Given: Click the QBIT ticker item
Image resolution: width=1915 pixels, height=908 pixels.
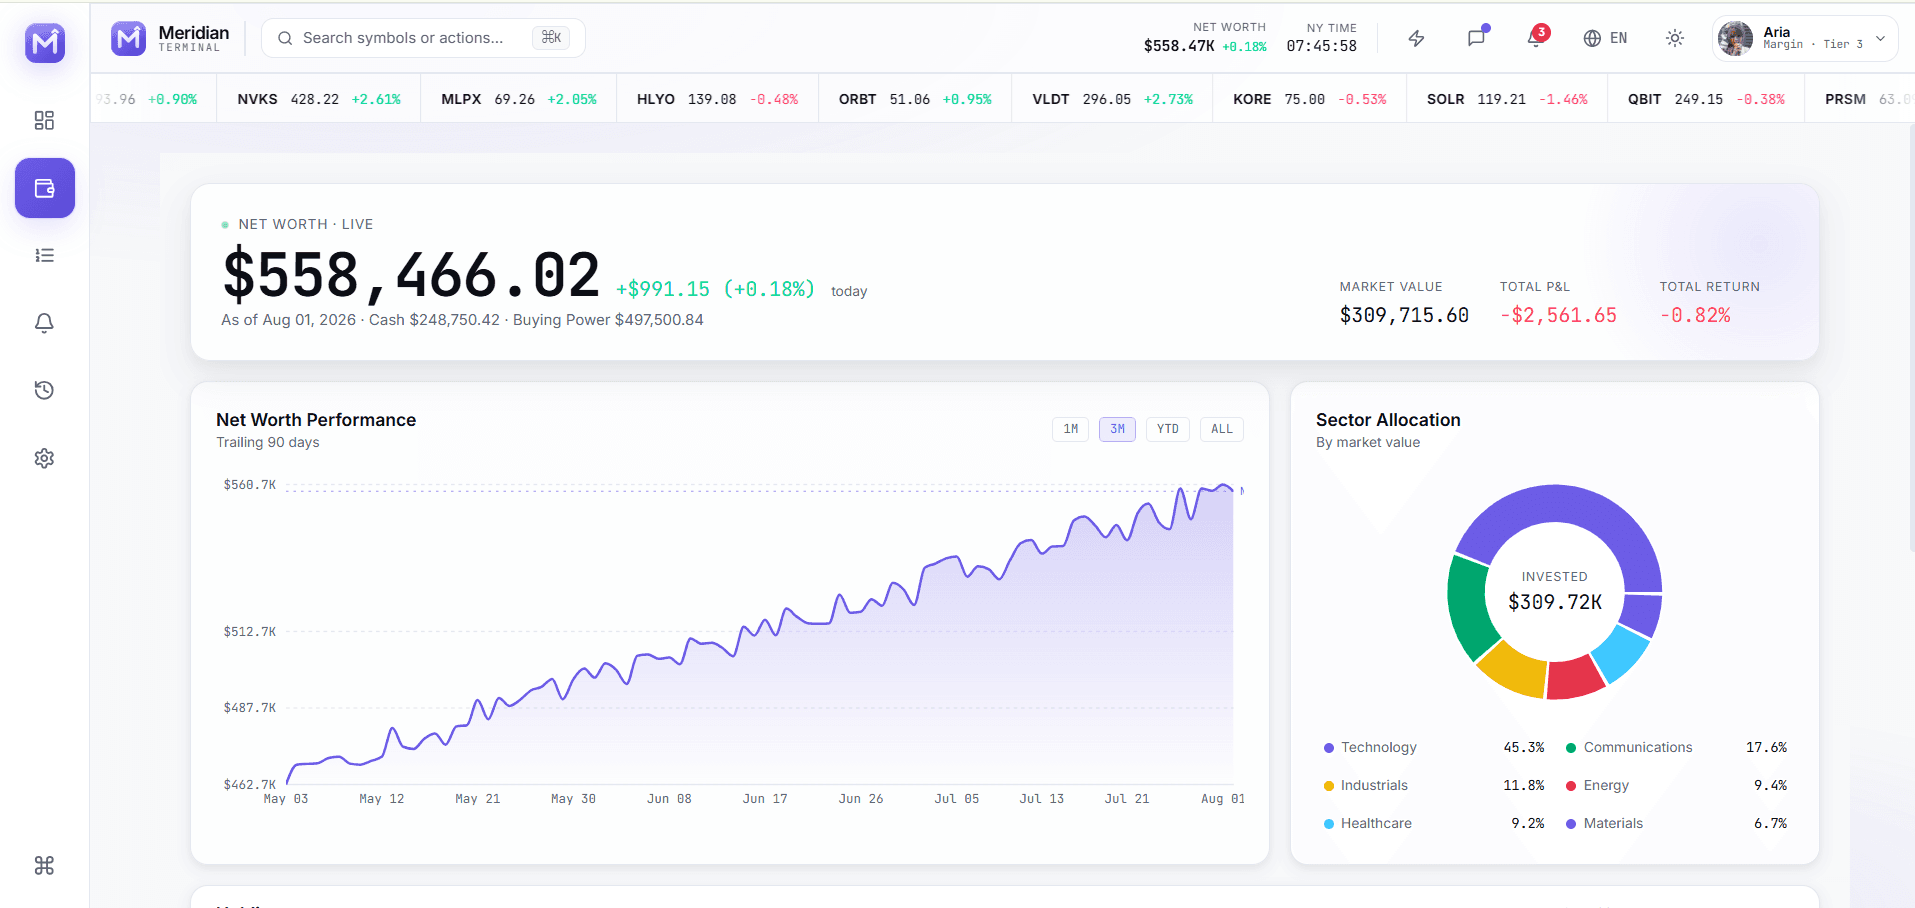Looking at the screenshot, I should tap(1706, 99).
